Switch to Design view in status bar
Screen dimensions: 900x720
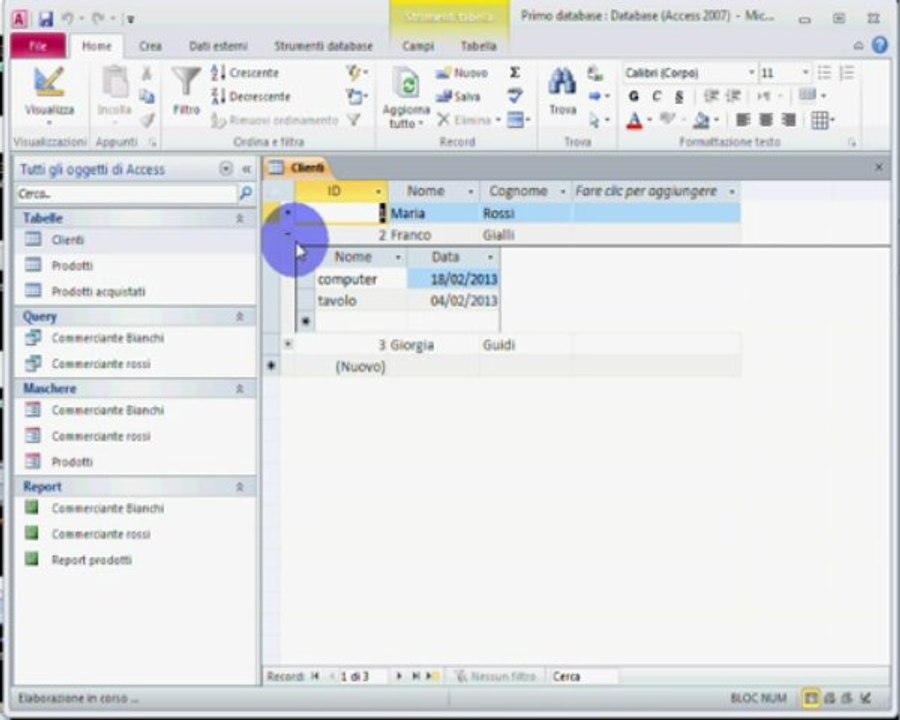click(x=866, y=699)
